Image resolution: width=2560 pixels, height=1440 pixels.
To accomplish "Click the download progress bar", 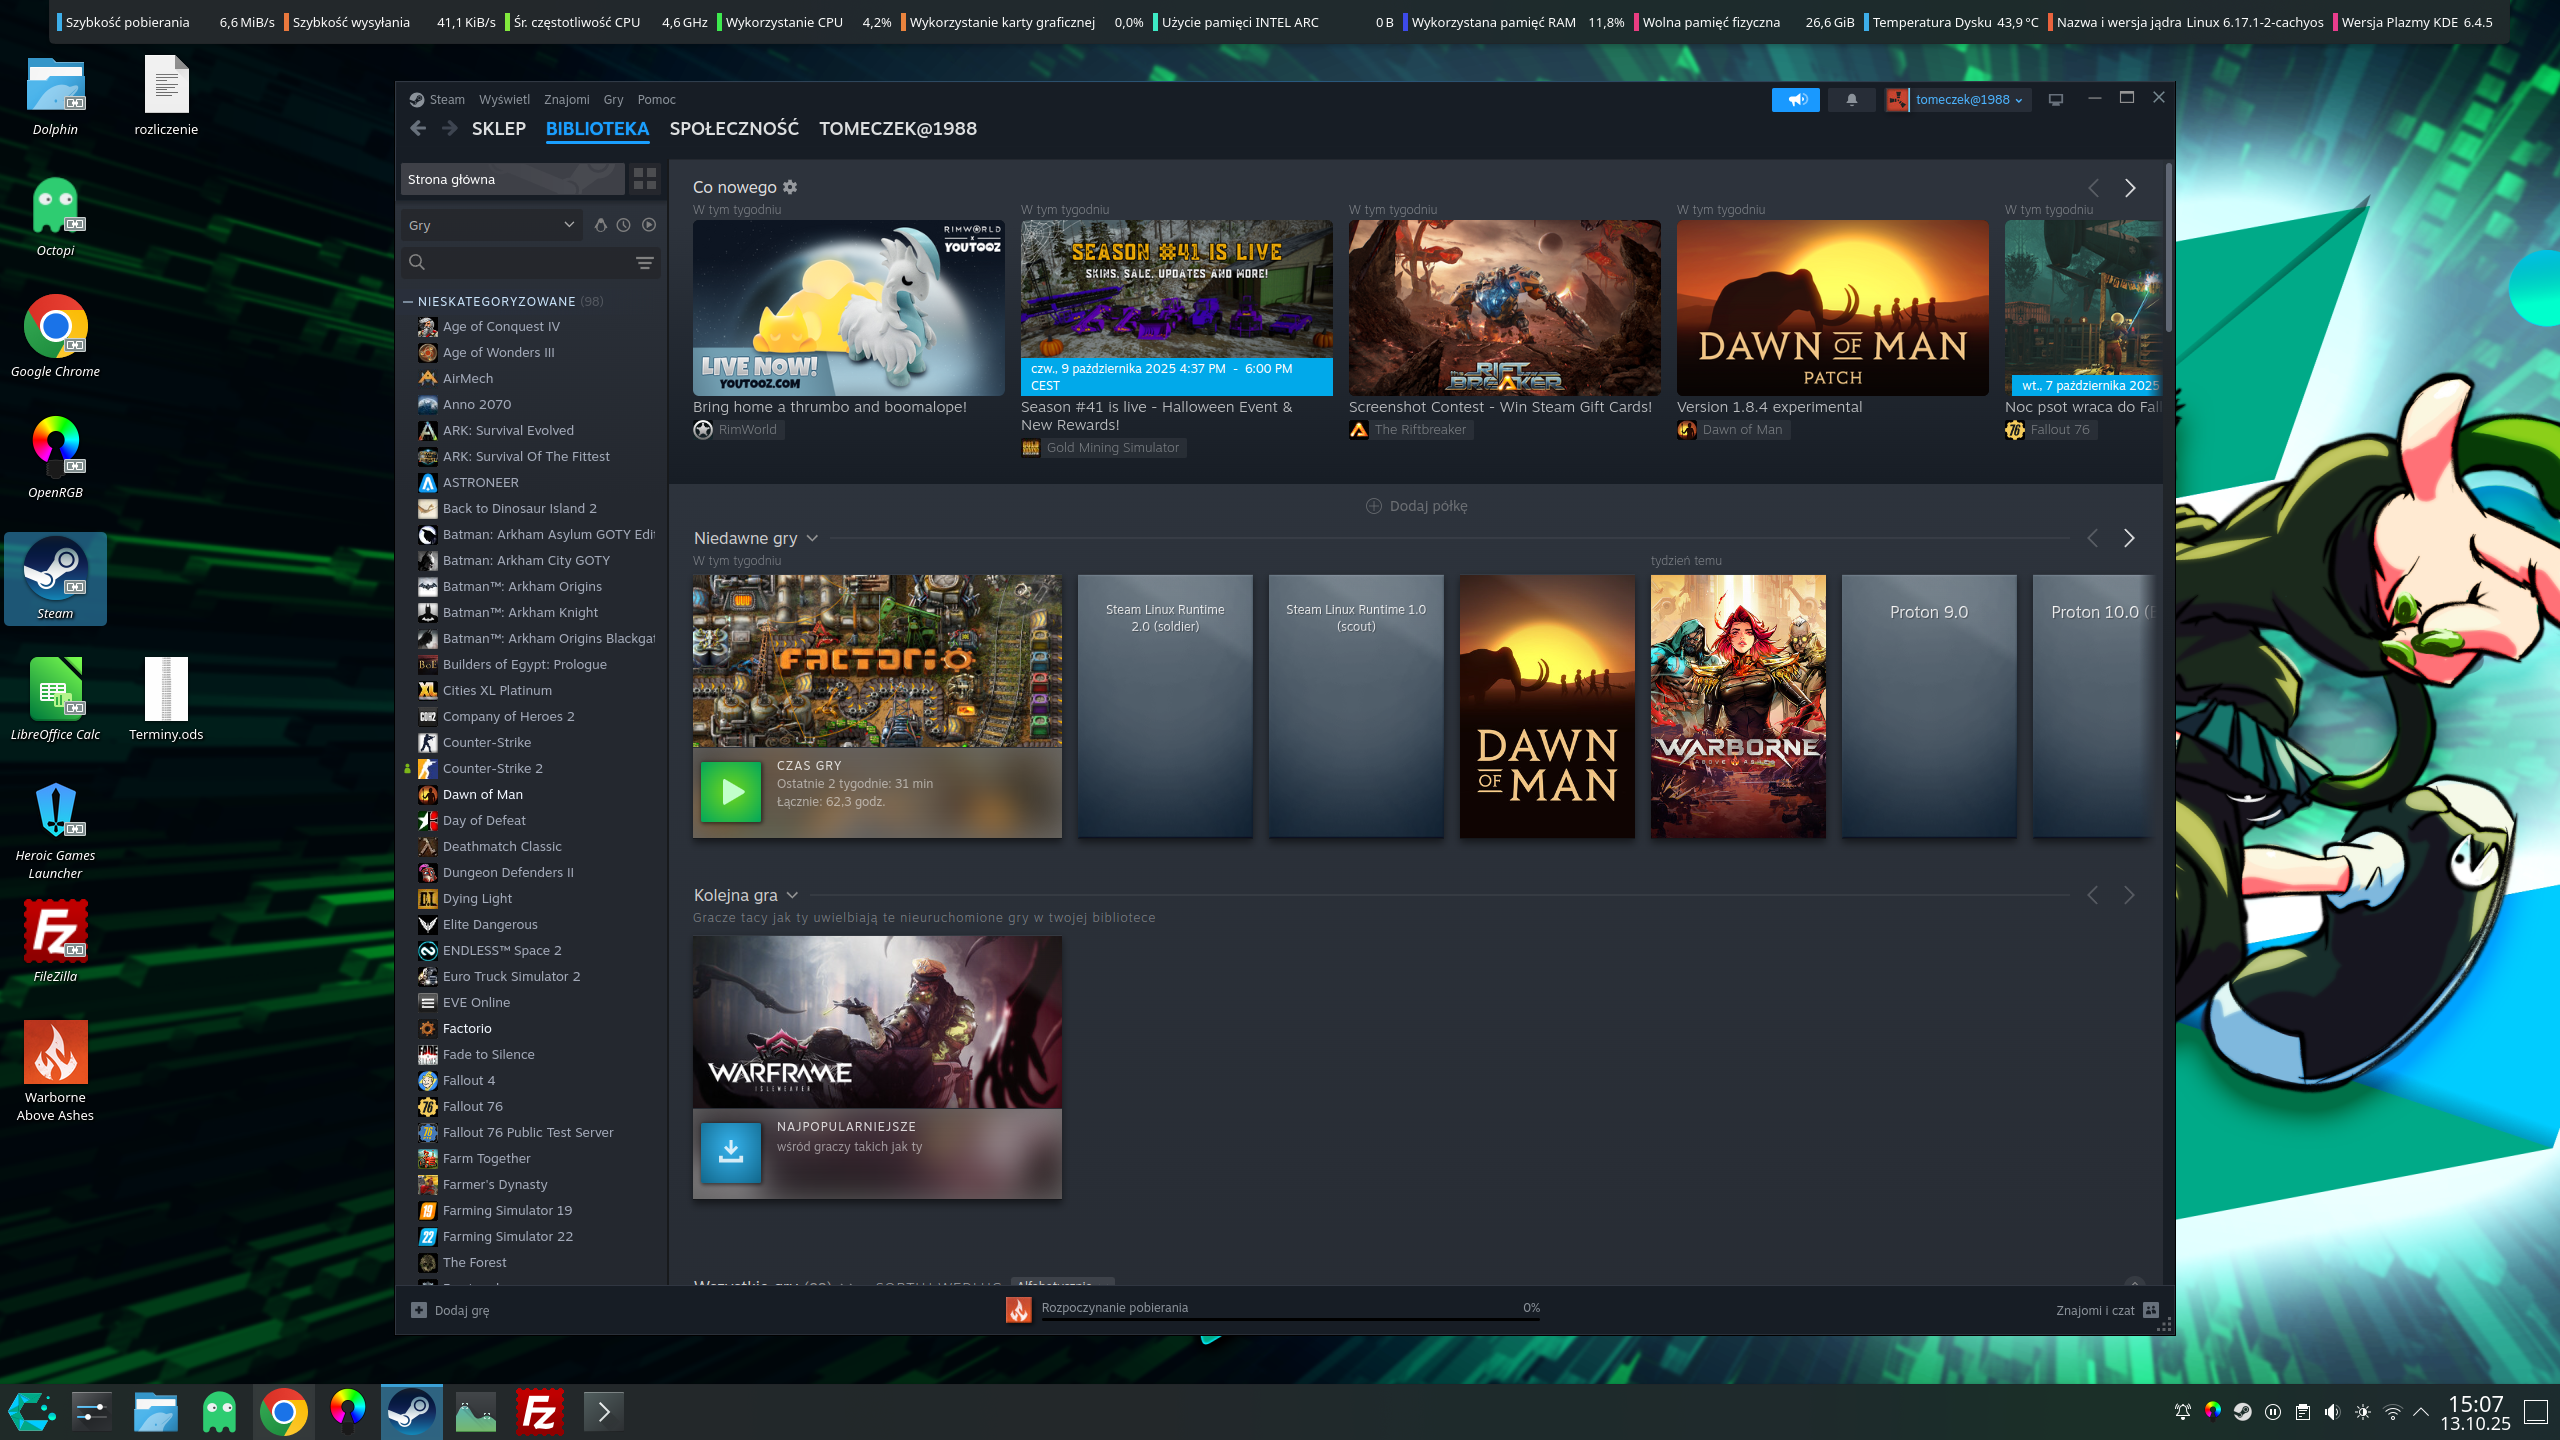I will (1290, 1317).
